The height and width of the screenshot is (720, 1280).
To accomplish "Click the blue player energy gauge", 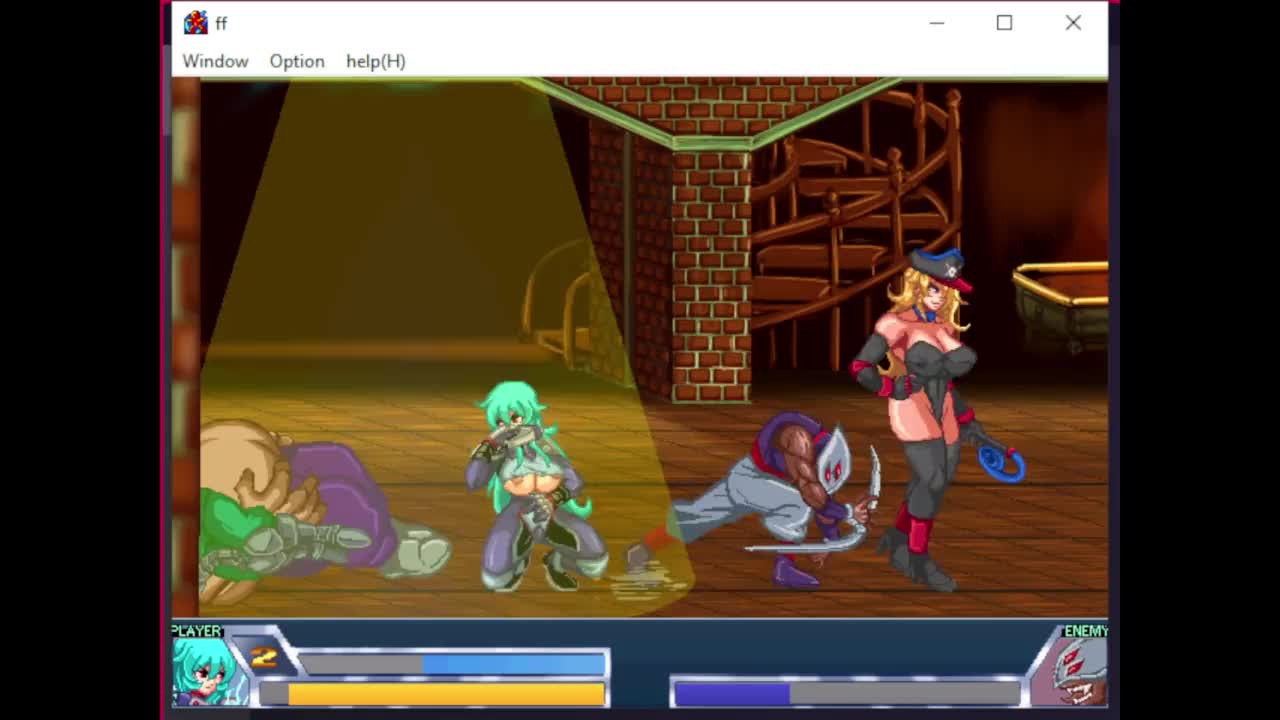I will tap(514, 664).
